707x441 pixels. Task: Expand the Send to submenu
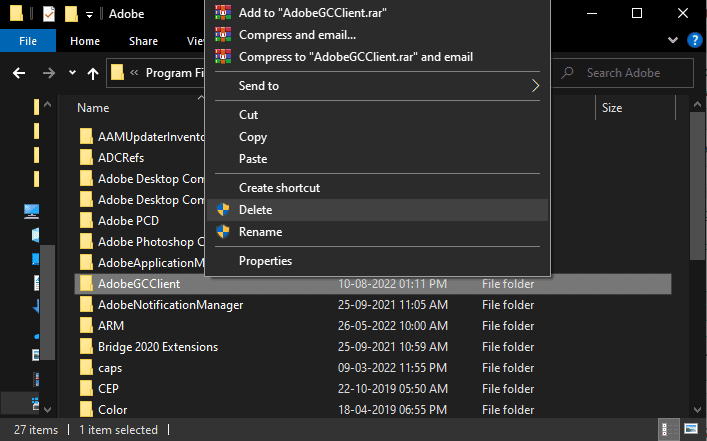(535, 86)
